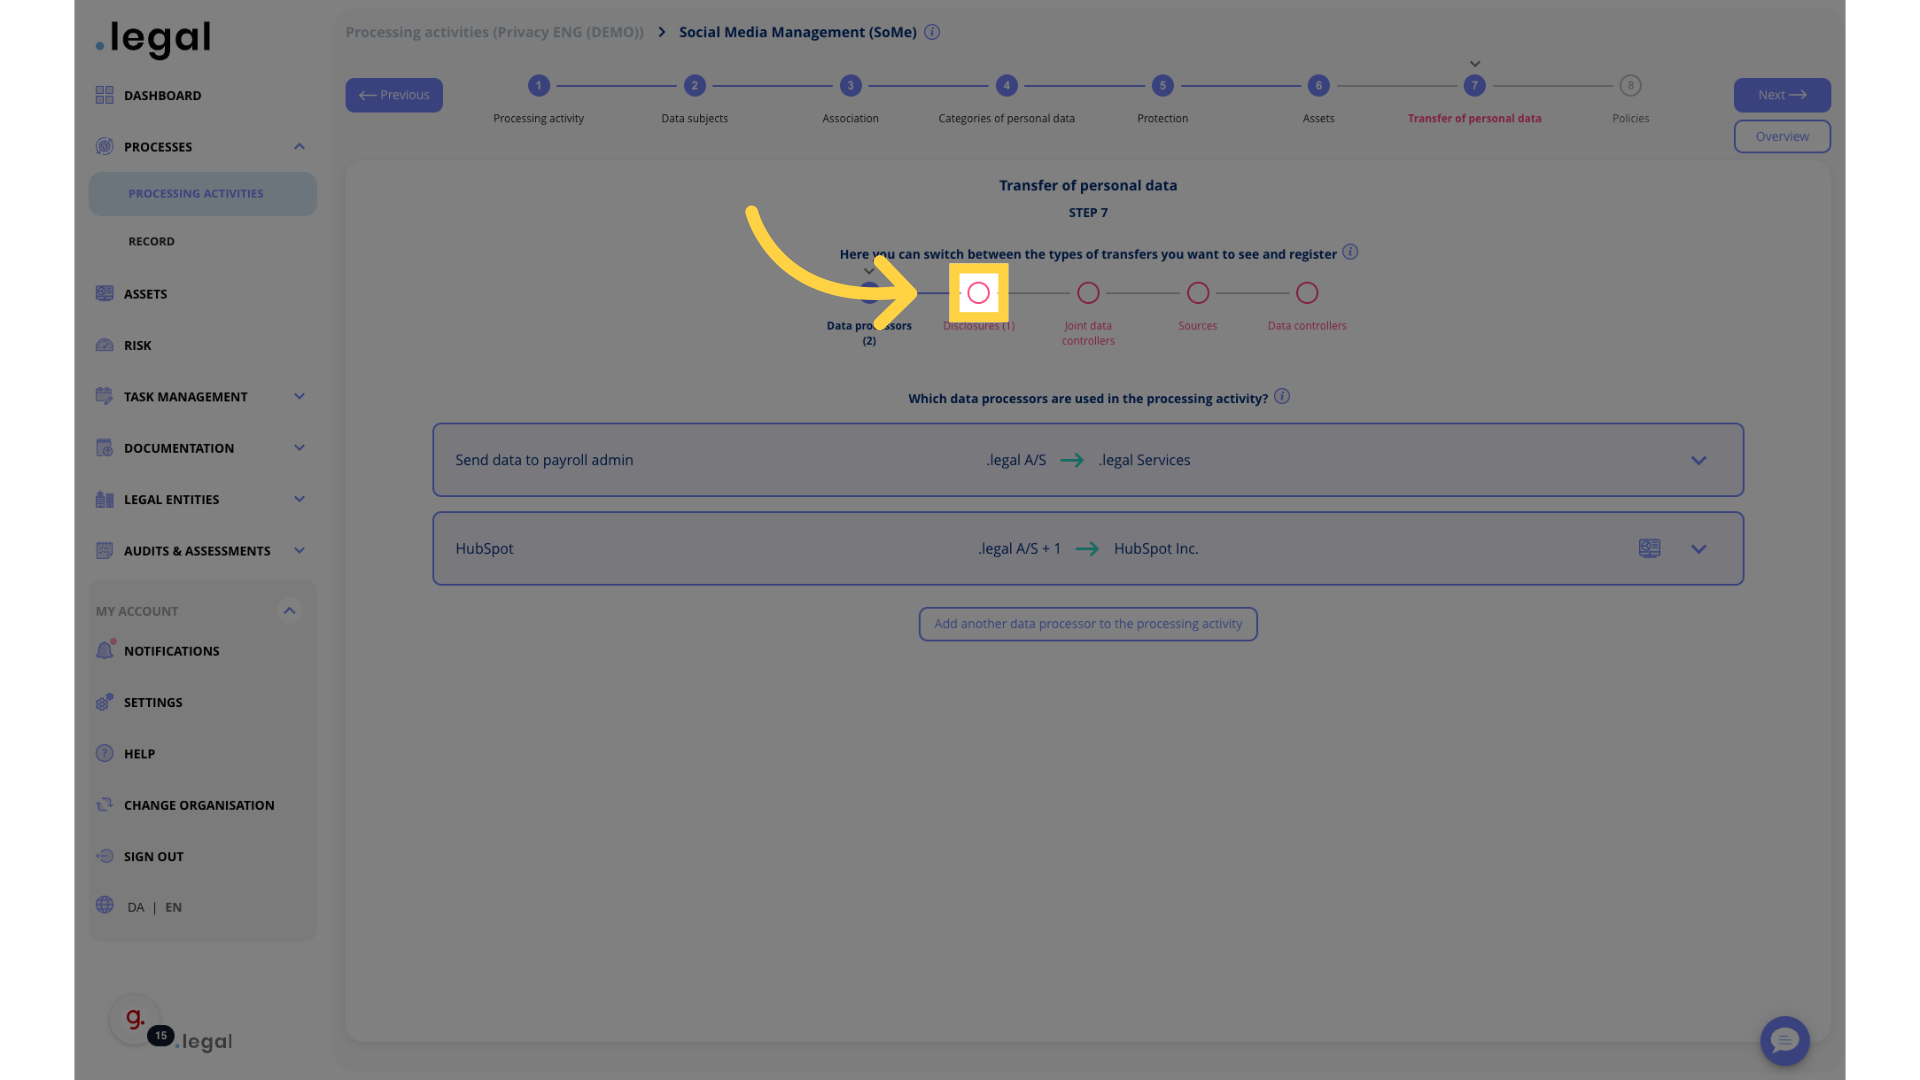1920x1080 pixels.
Task: Click the Overview button top right
Action: point(1782,136)
